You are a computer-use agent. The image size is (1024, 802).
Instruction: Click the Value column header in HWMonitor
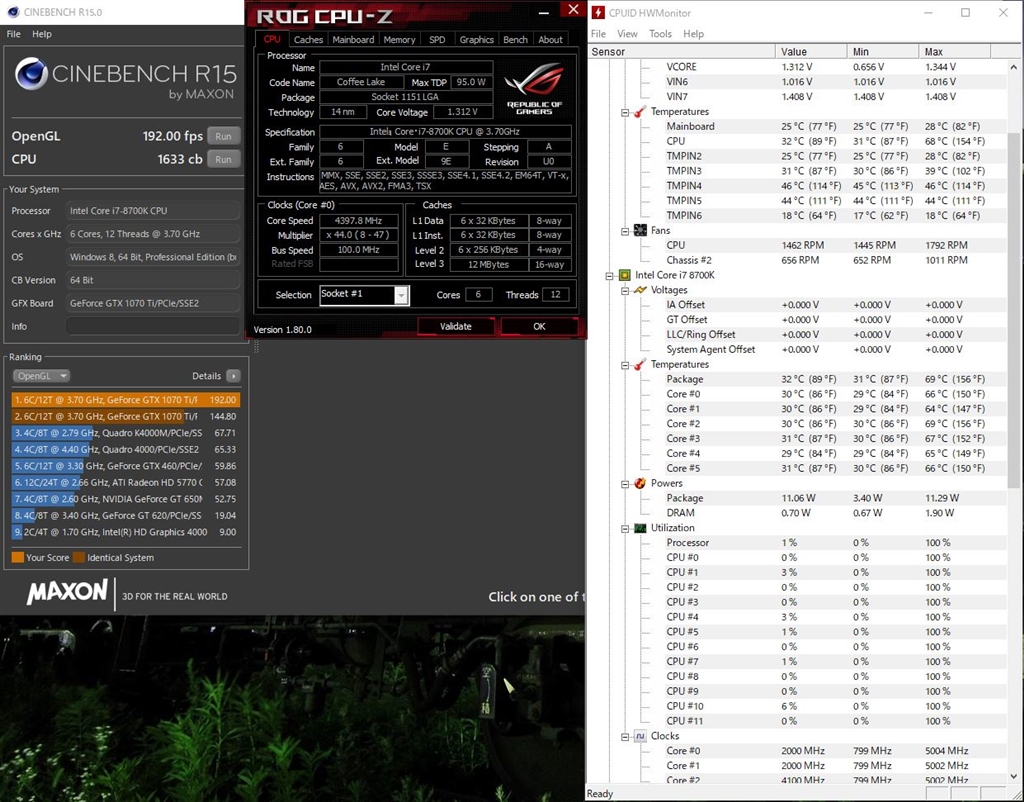pyautogui.click(x=810, y=52)
